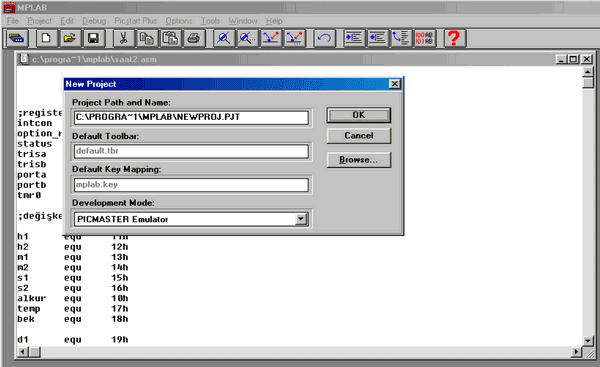Confirm New Project with OK

click(359, 115)
